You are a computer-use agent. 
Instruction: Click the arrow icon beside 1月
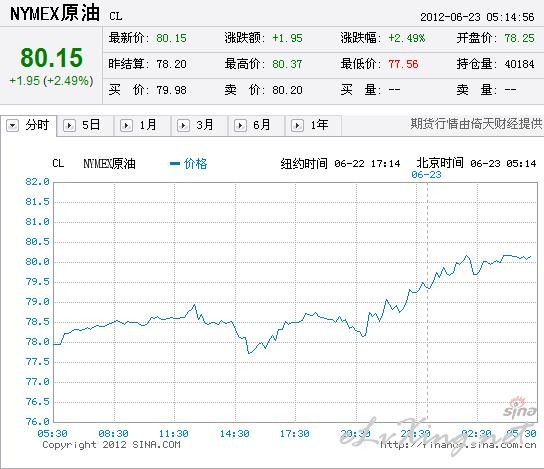[126, 125]
